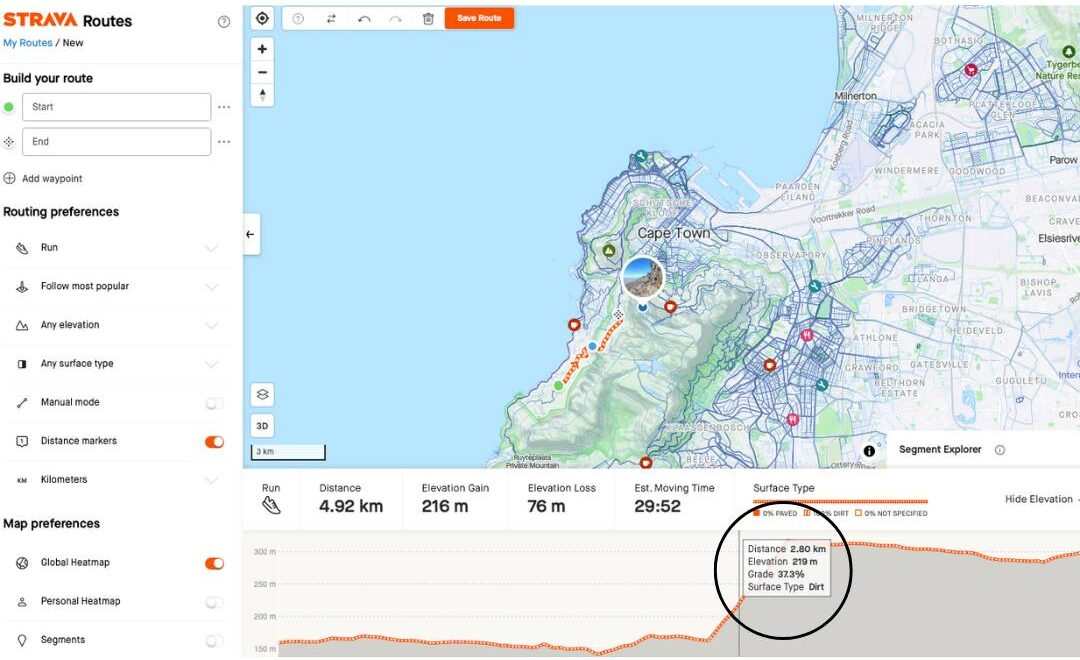The width and height of the screenshot is (1080, 660).
Task: Click the Milnerton map label
Action: tap(855, 96)
